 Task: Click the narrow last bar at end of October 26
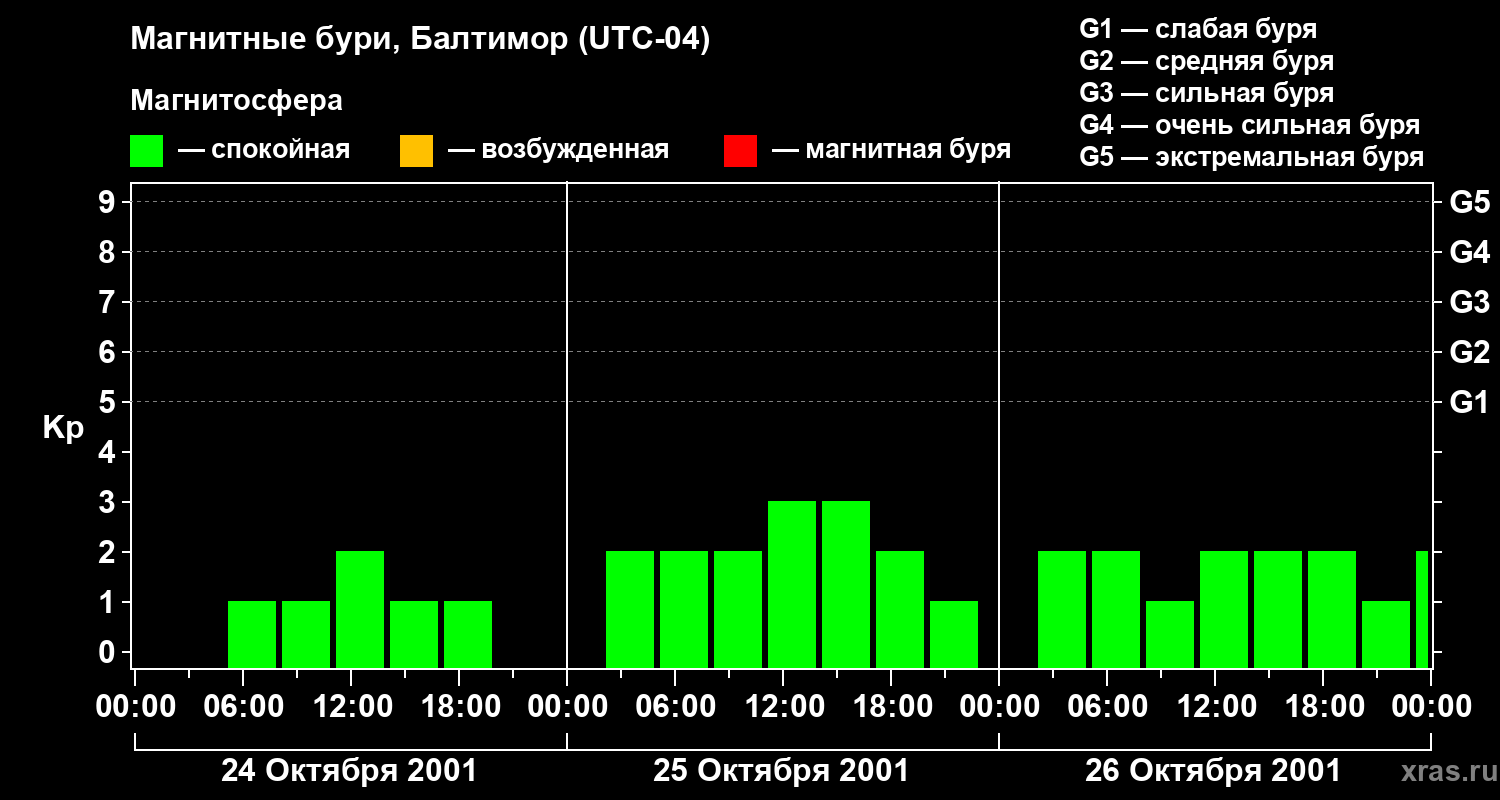(x=1422, y=609)
